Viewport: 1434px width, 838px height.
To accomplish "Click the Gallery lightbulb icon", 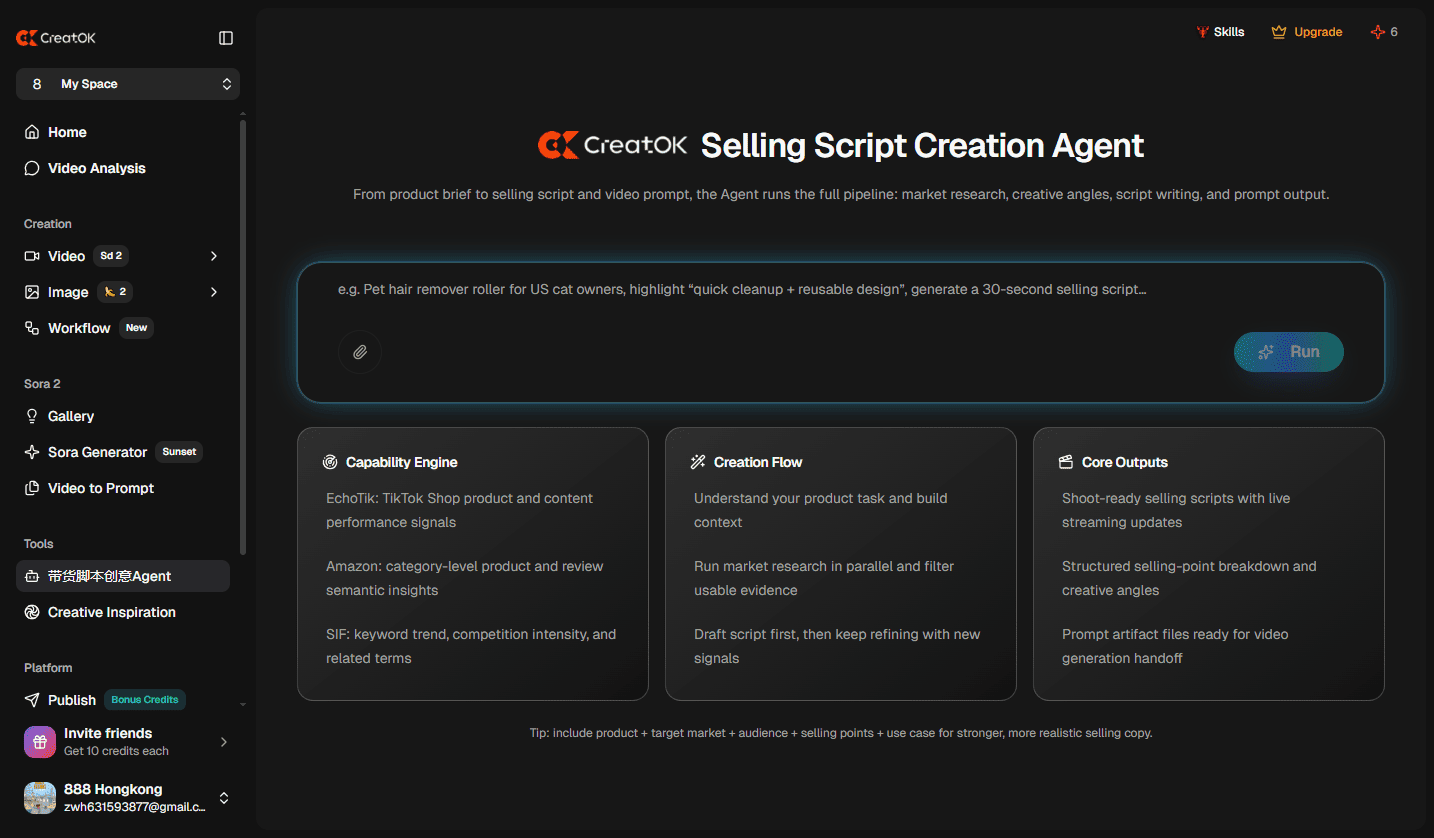I will [x=32, y=416].
